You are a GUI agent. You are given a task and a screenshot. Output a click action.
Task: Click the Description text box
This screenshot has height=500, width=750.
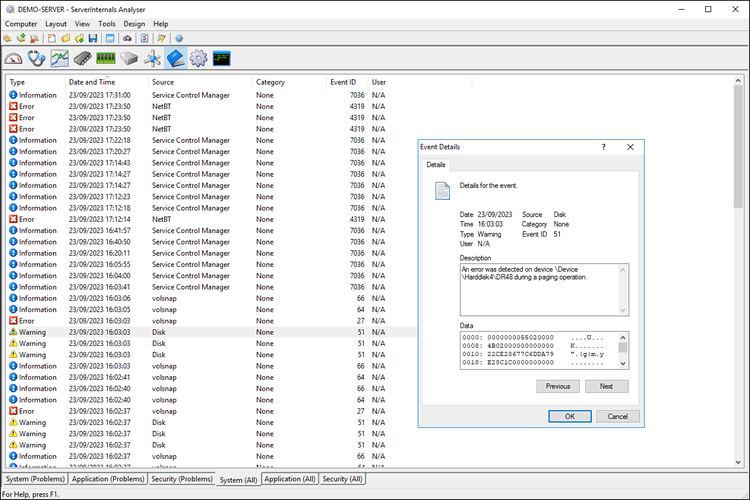(544, 289)
